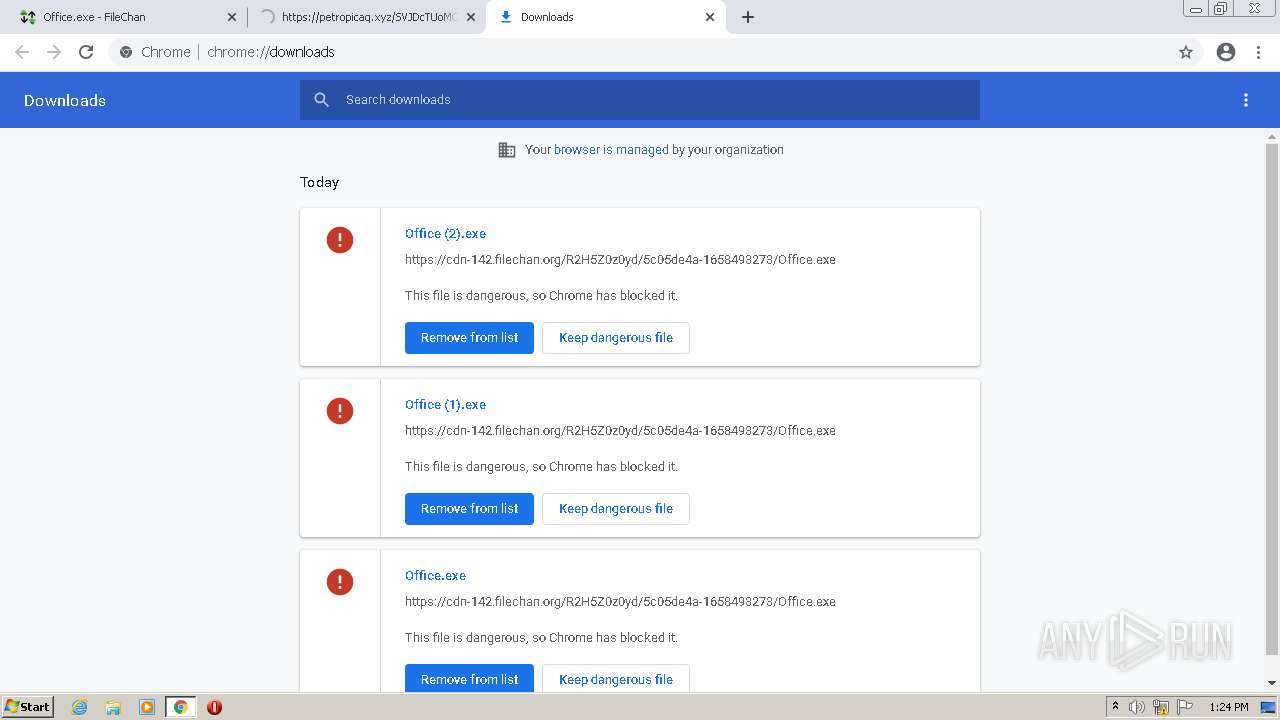1280x720 pixels.
Task: Open Chrome's three-dot main menu
Action: (1258, 52)
